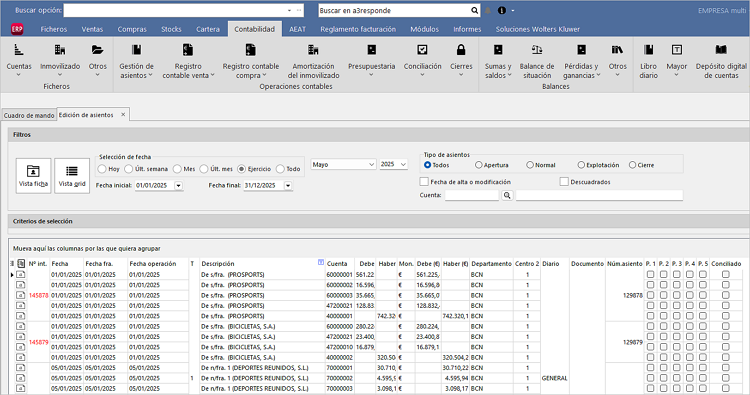The height and width of the screenshot is (395, 750).
Task: Open Amortización del inmovilizado icon
Action: 313,50
